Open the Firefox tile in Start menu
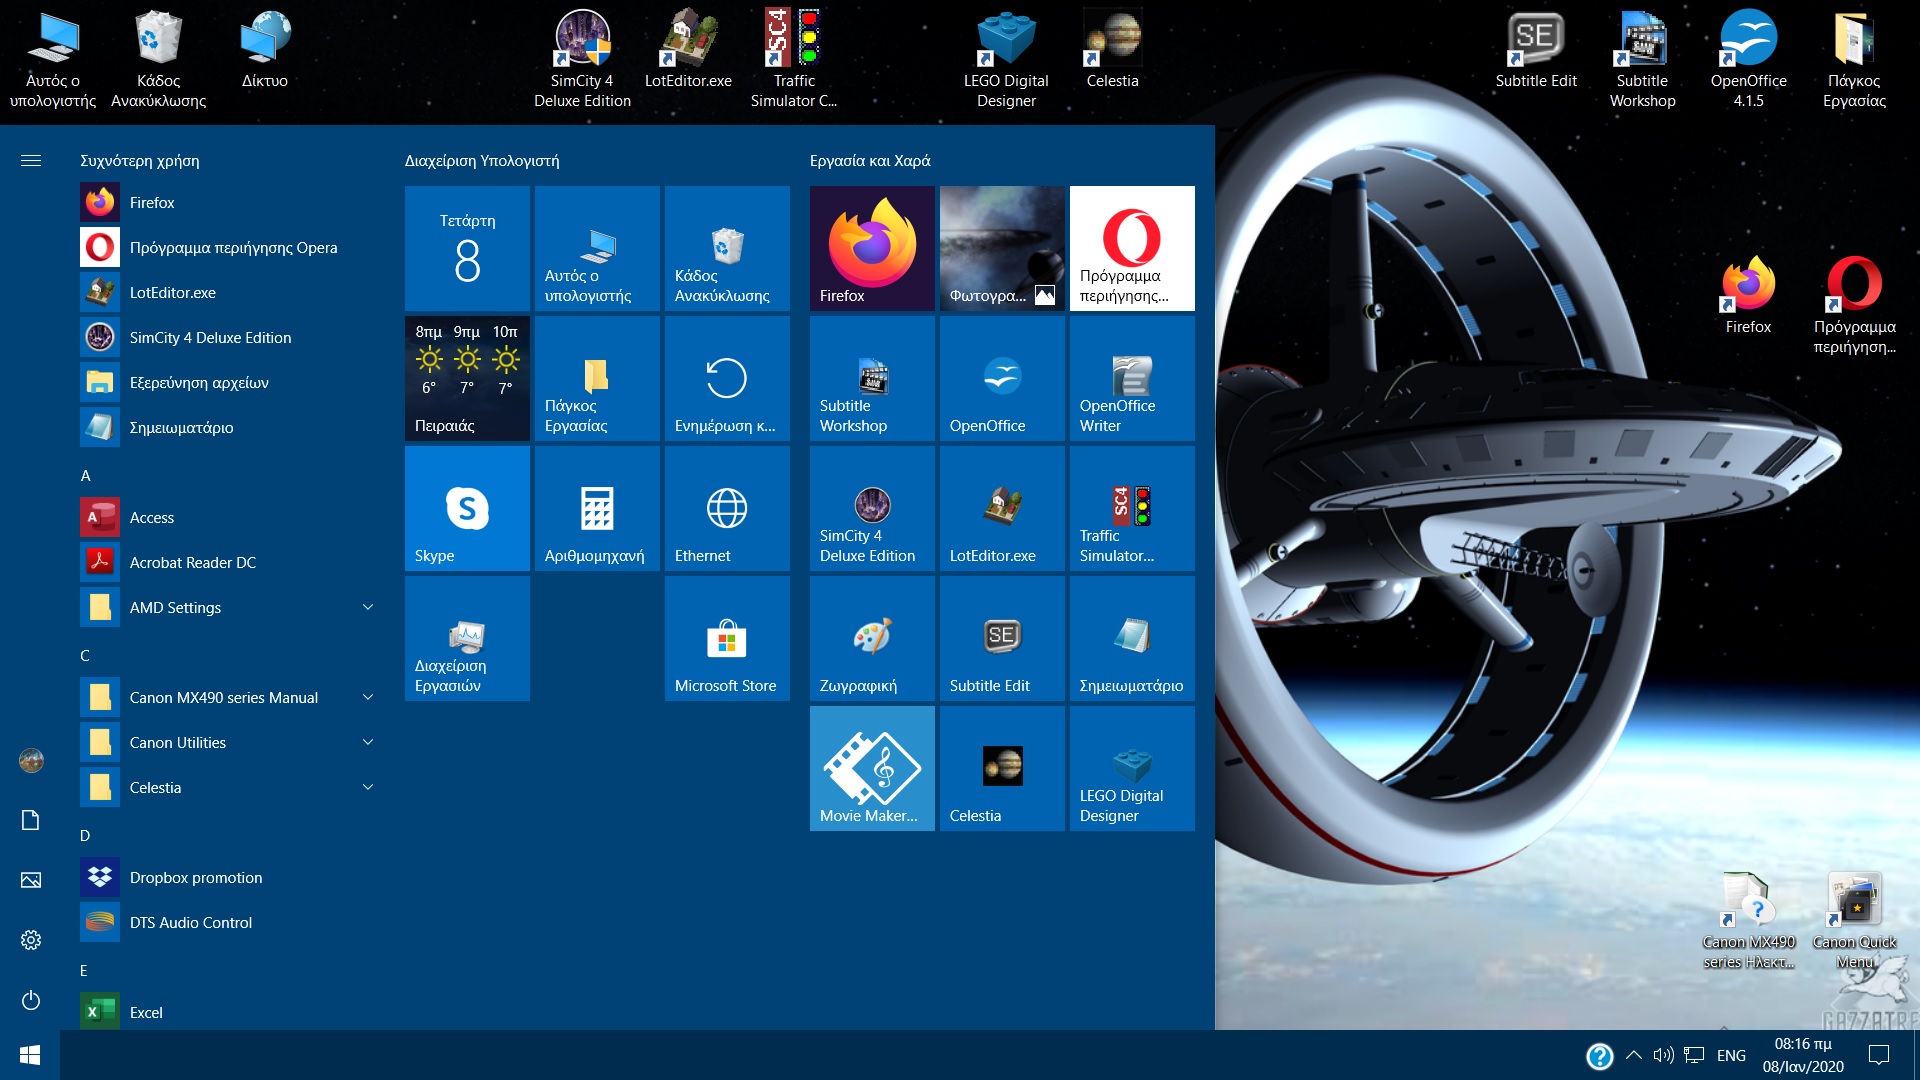 pyautogui.click(x=872, y=248)
